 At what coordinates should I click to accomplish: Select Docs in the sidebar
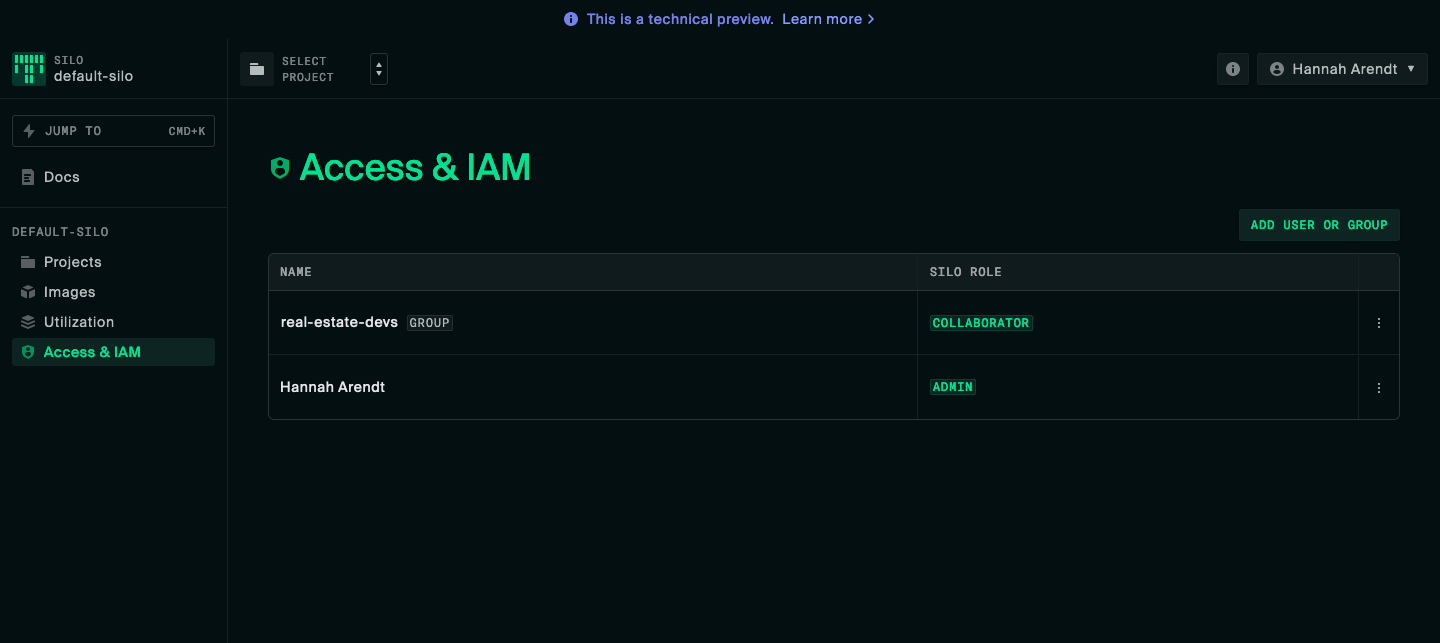pyautogui.click(x=62, y=176)
